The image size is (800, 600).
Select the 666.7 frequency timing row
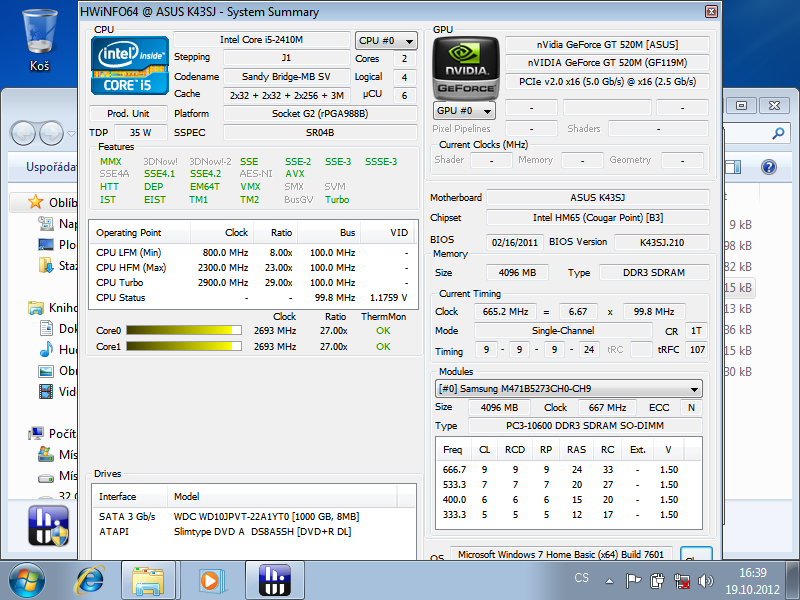(x=568, y=469)
